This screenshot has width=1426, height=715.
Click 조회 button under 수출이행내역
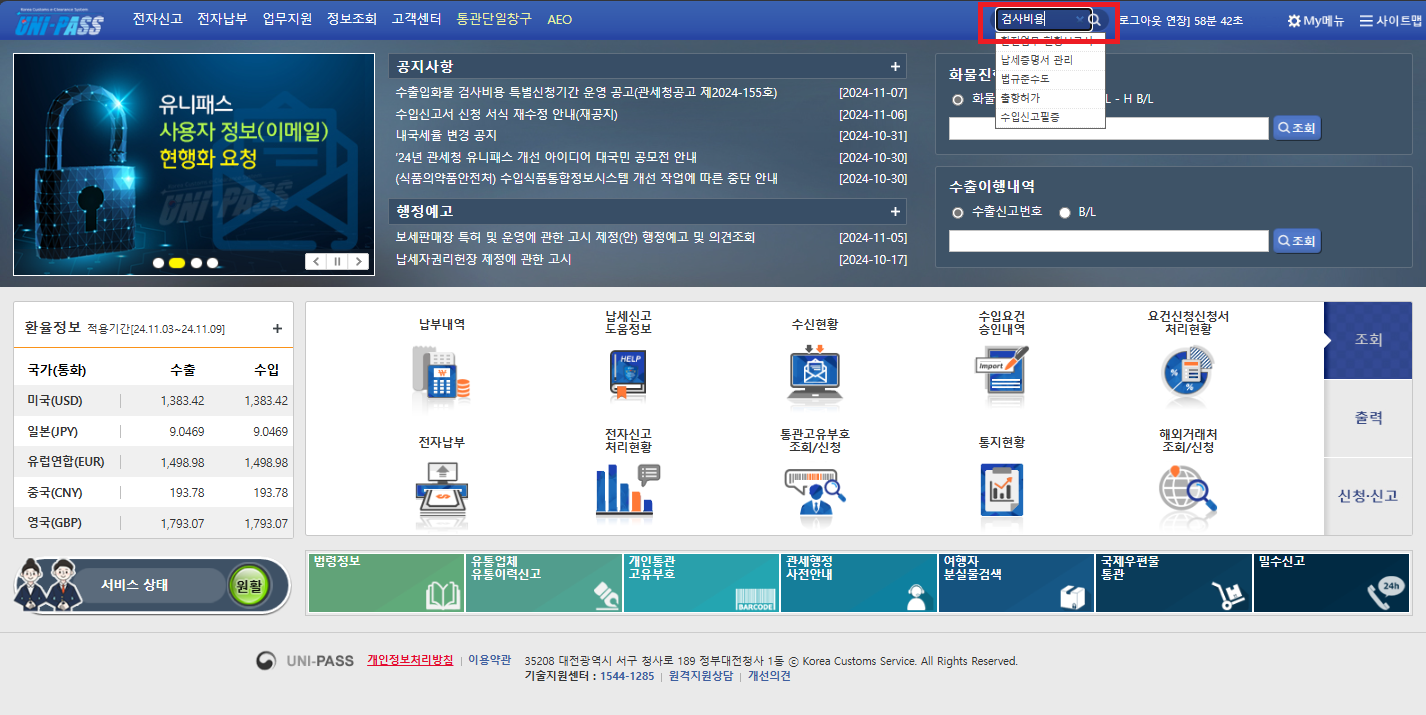1296,241
